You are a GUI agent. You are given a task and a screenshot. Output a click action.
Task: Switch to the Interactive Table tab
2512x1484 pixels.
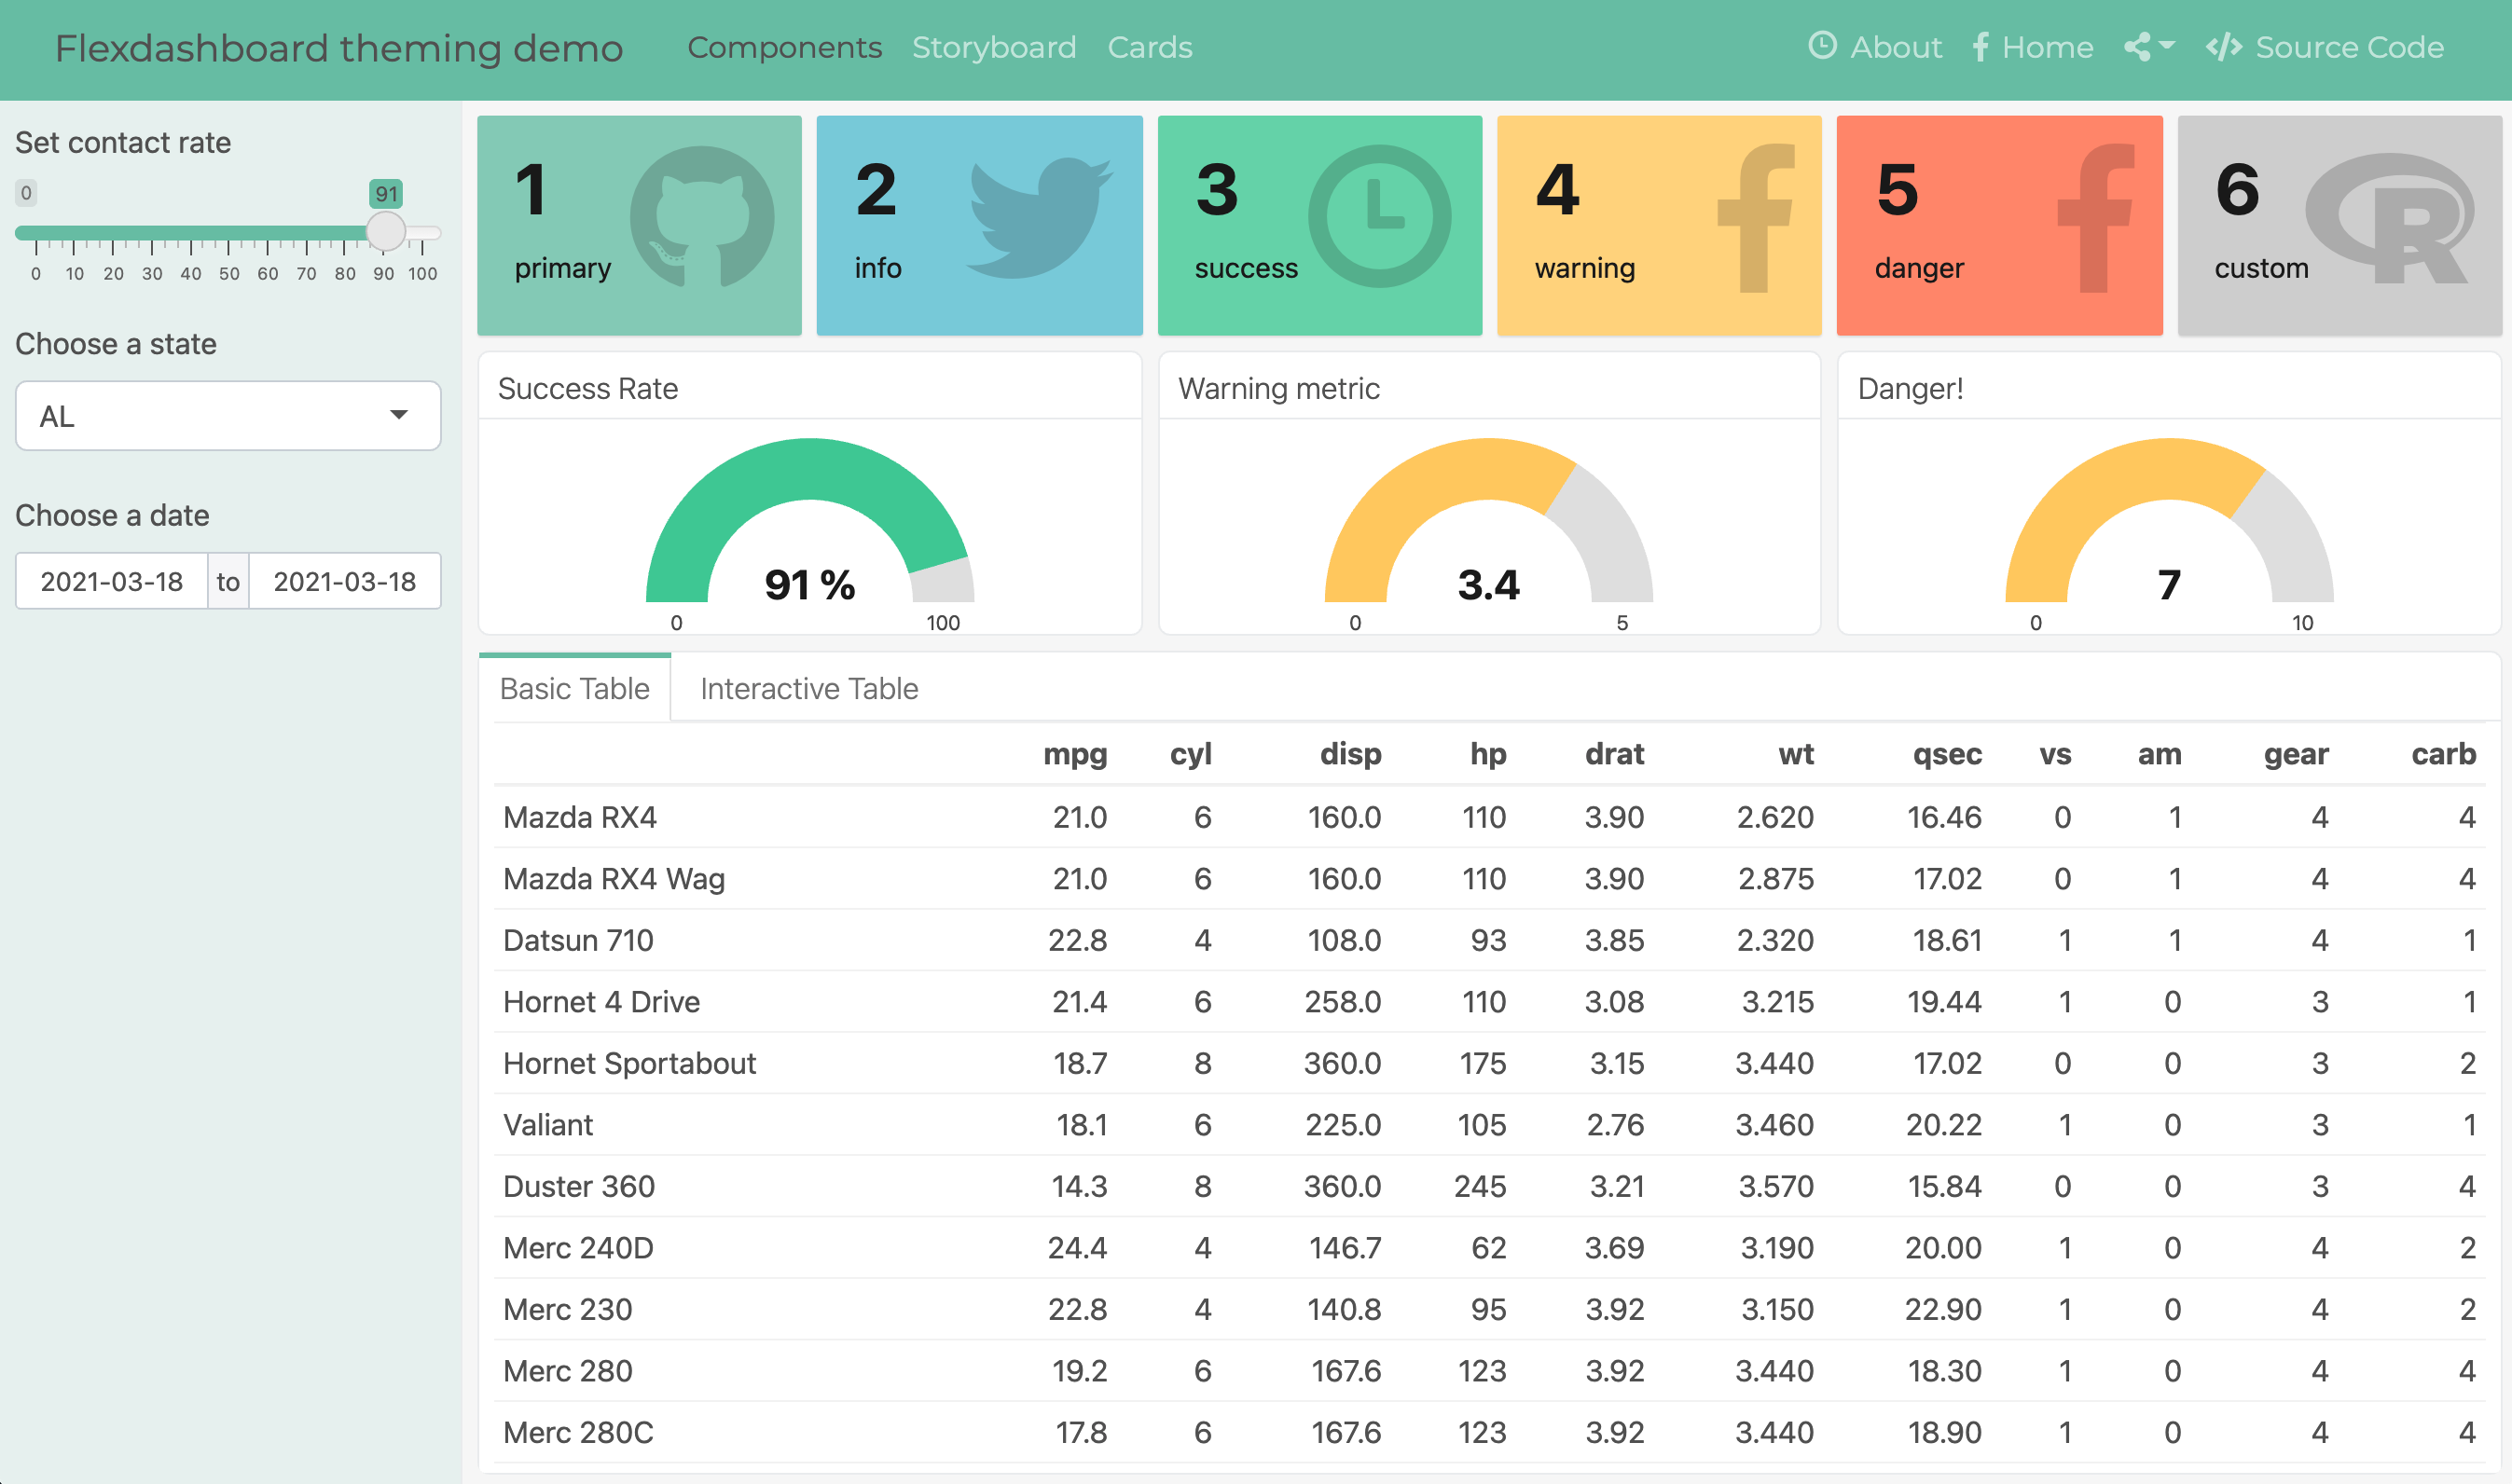pyautogui.click(x=808, y=688)
